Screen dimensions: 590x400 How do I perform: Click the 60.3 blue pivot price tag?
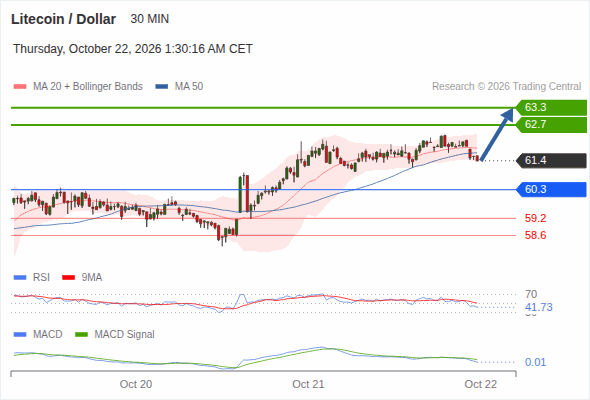[x=551, y=189]
